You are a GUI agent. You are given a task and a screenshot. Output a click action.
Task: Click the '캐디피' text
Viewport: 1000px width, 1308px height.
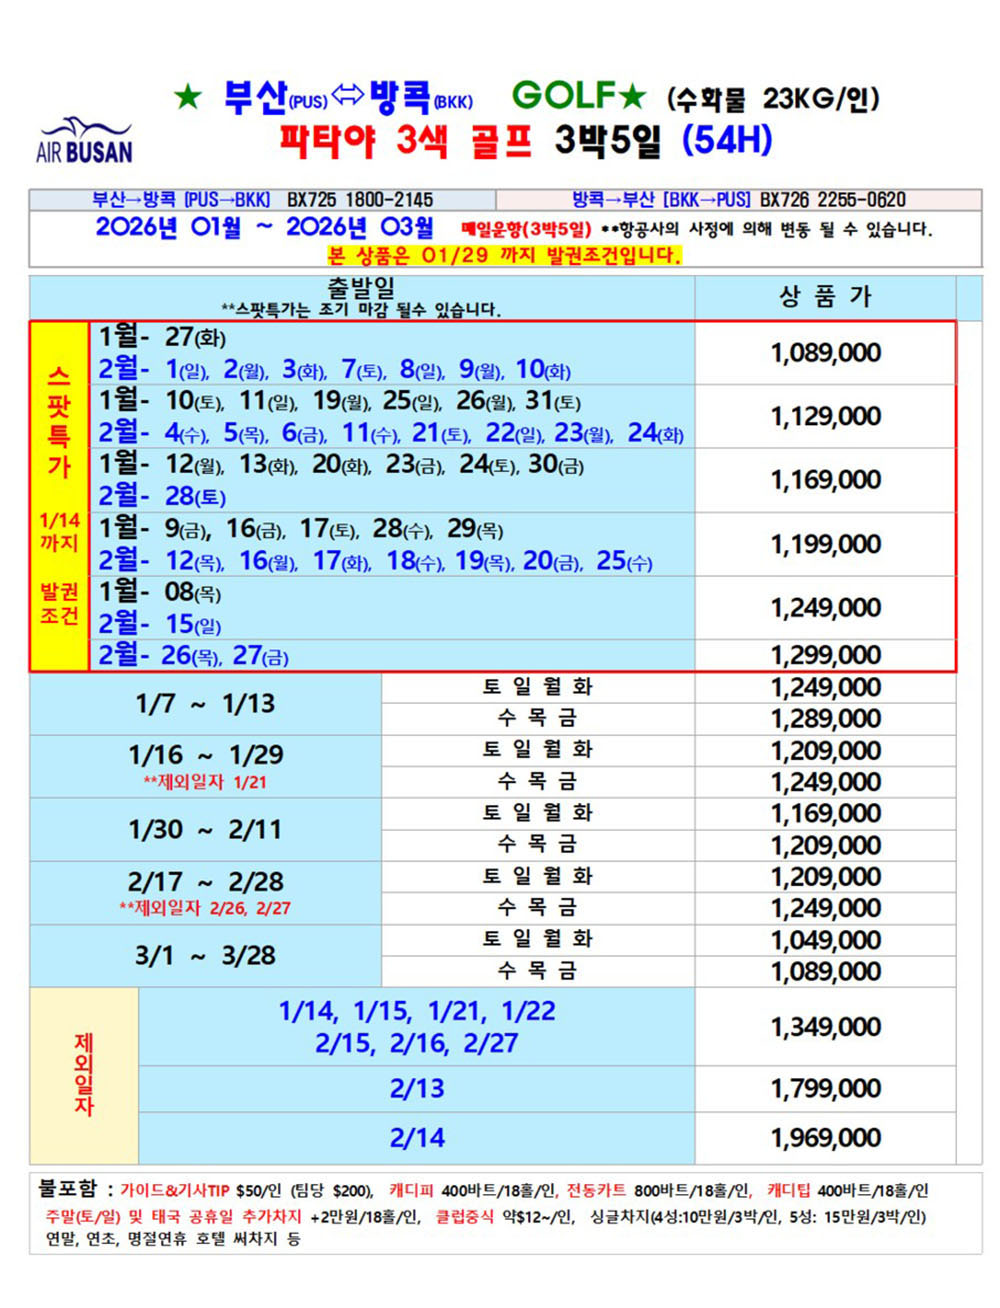[412, 1190]
